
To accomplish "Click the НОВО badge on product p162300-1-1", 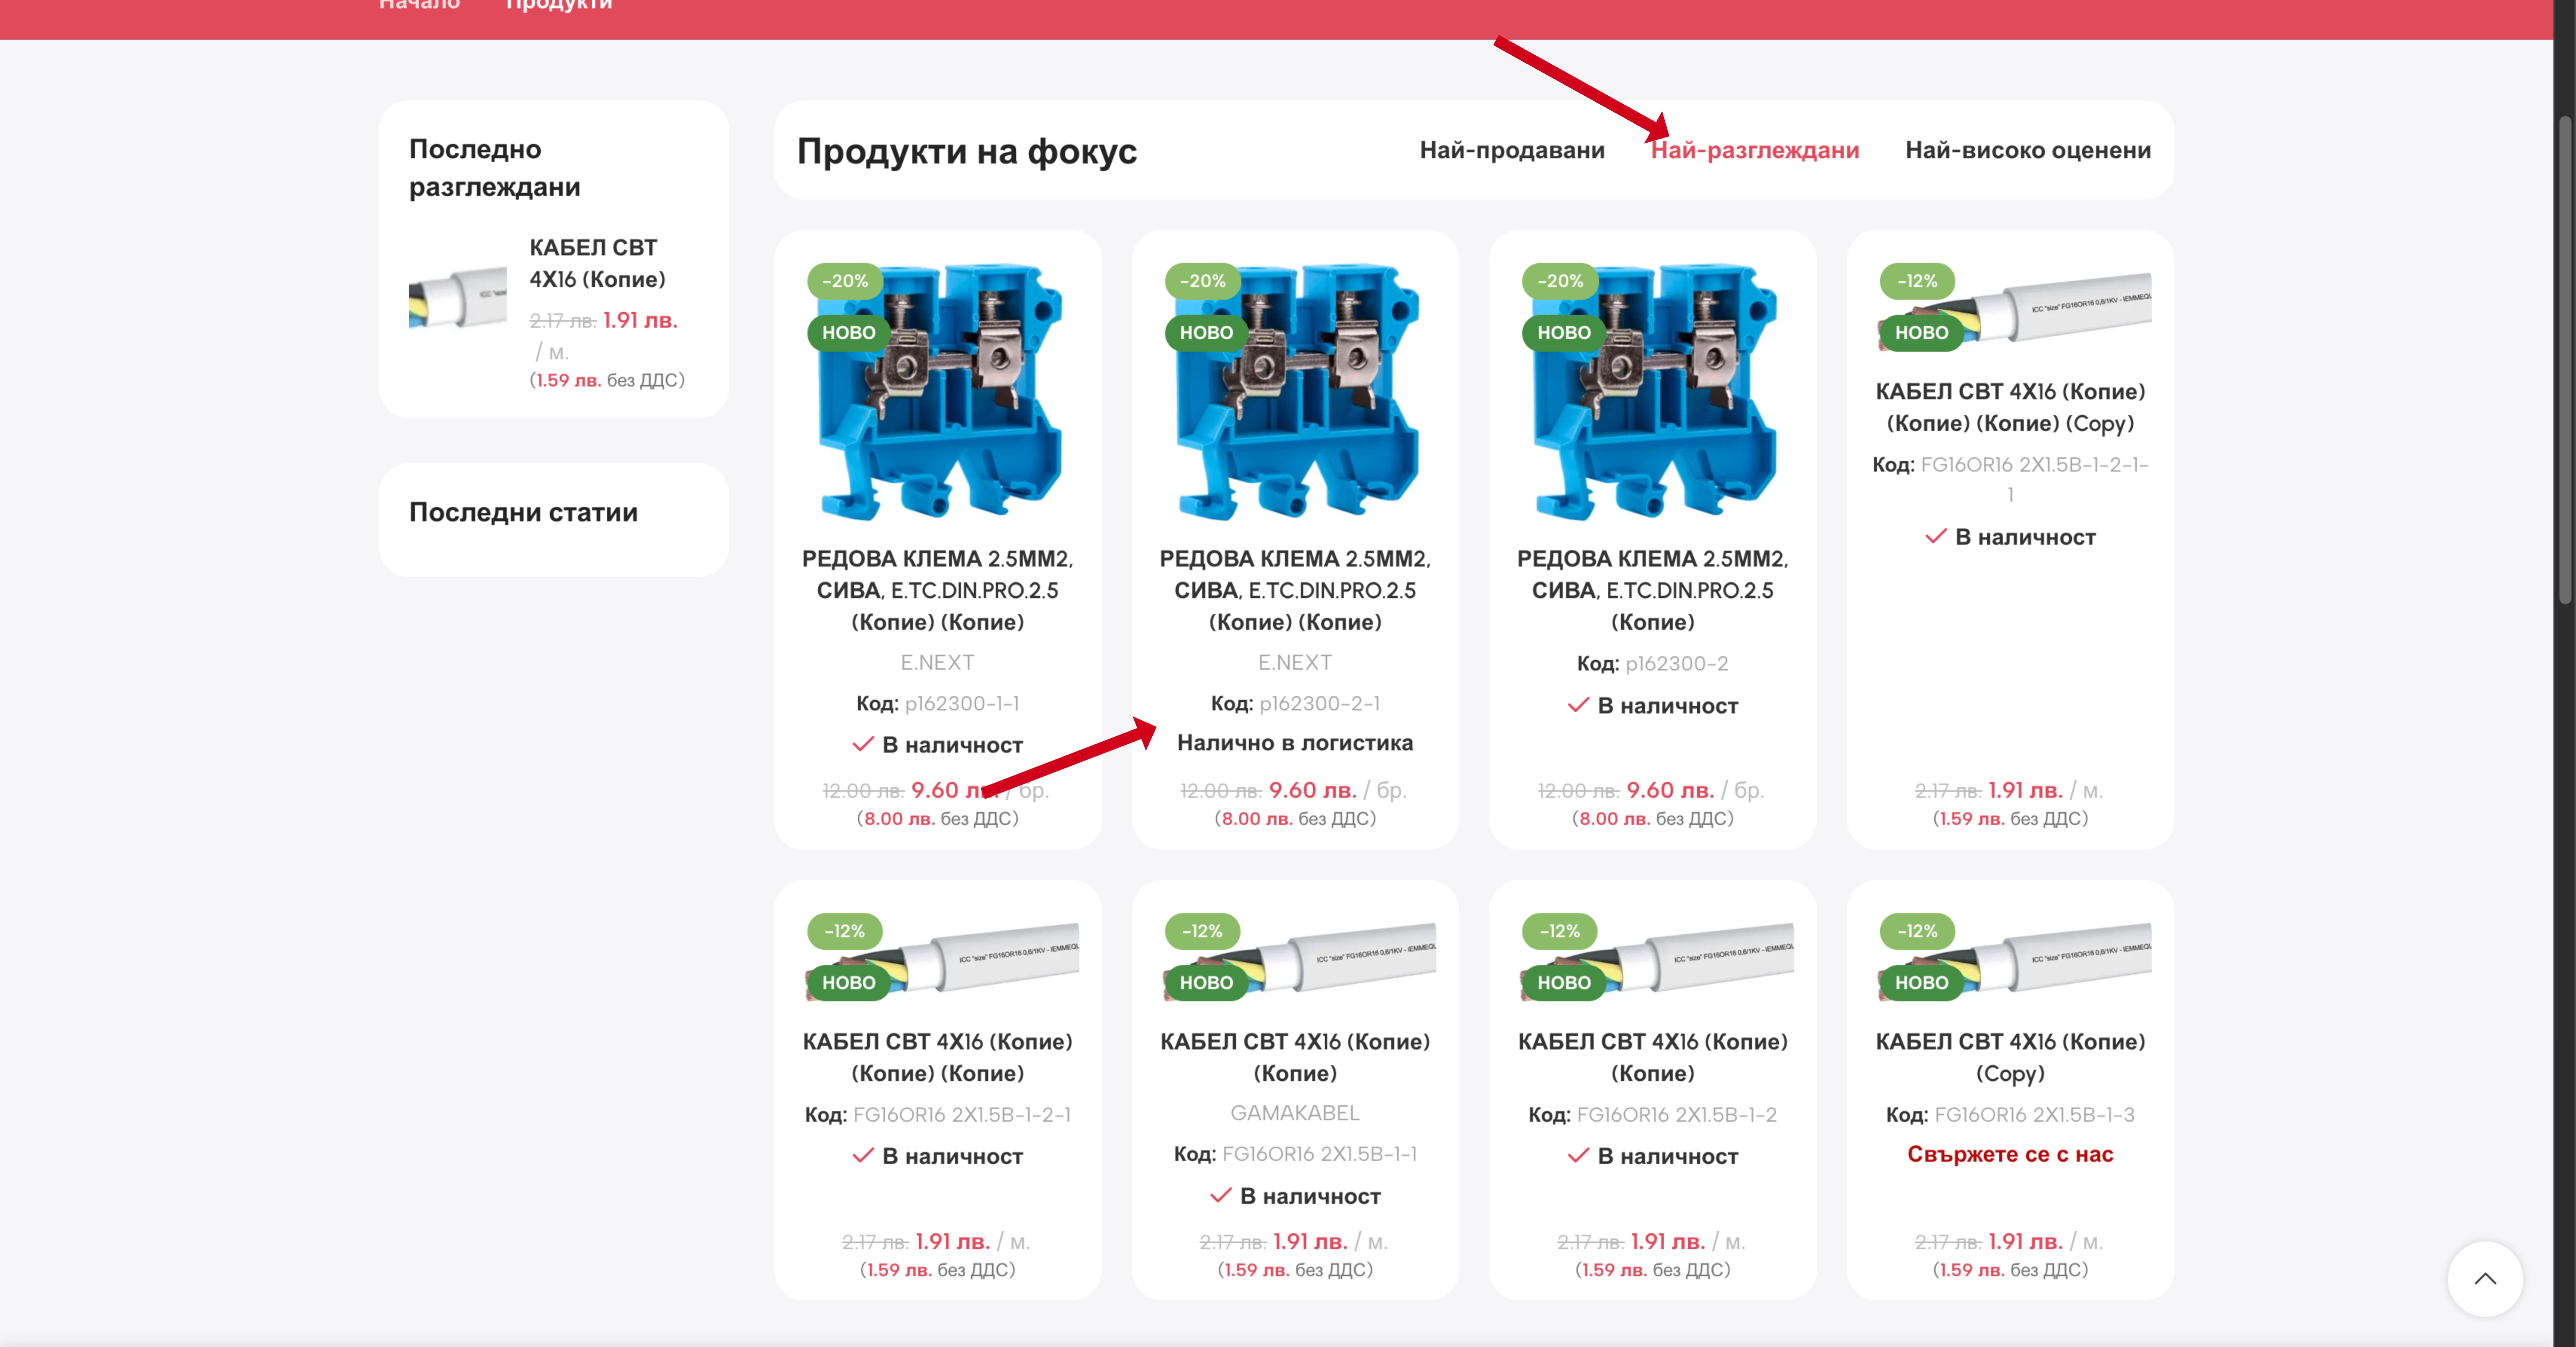I will pyautogui.click(x=848, y=333).
